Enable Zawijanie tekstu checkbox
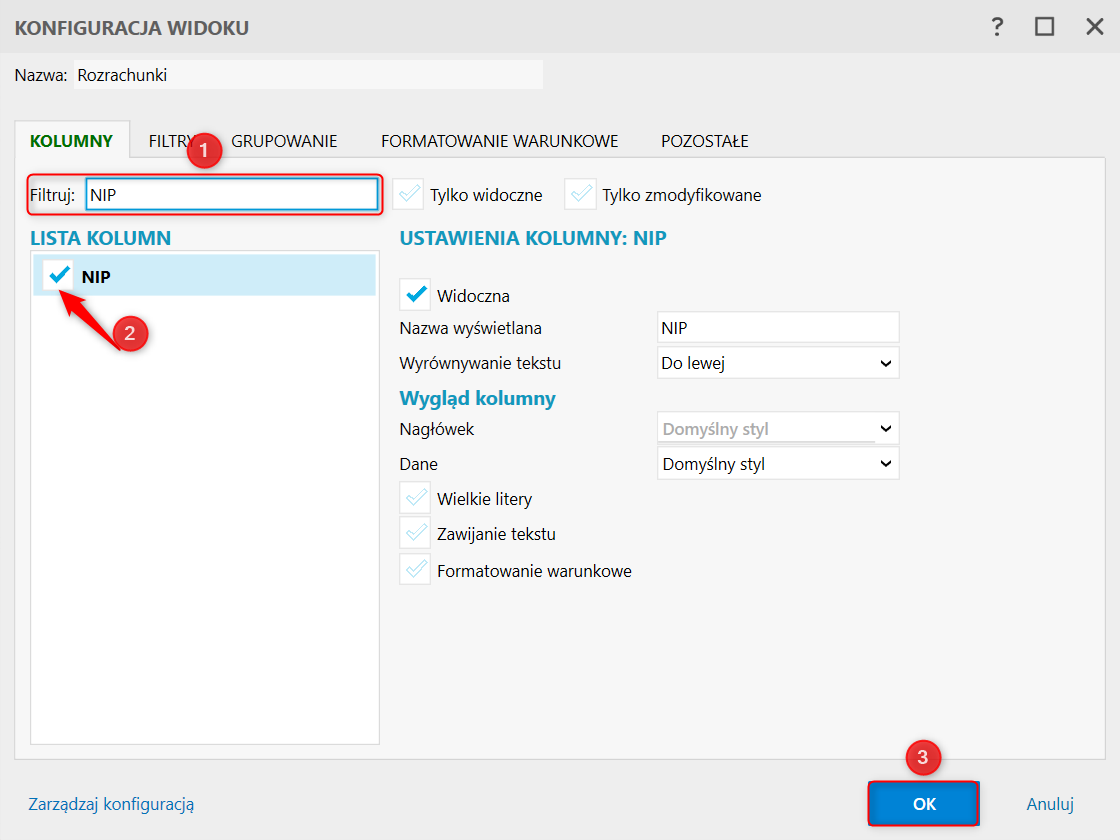This screenshot has height=840, width=1120. (415, 533)
